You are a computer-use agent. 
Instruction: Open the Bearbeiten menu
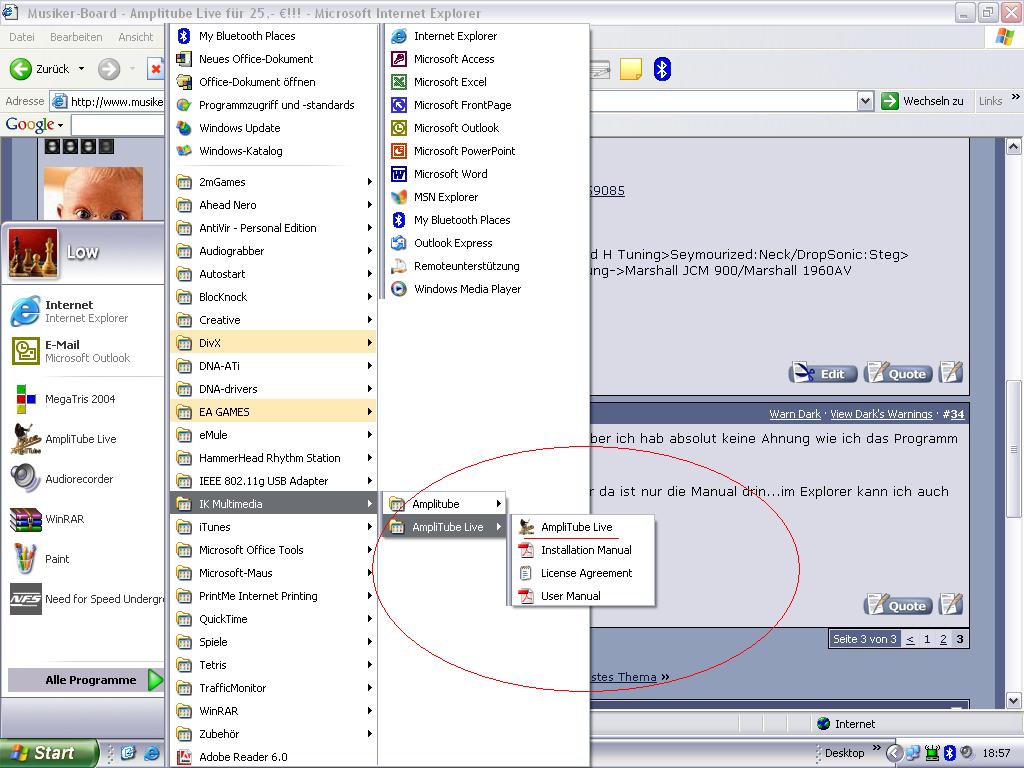point(76,37)
